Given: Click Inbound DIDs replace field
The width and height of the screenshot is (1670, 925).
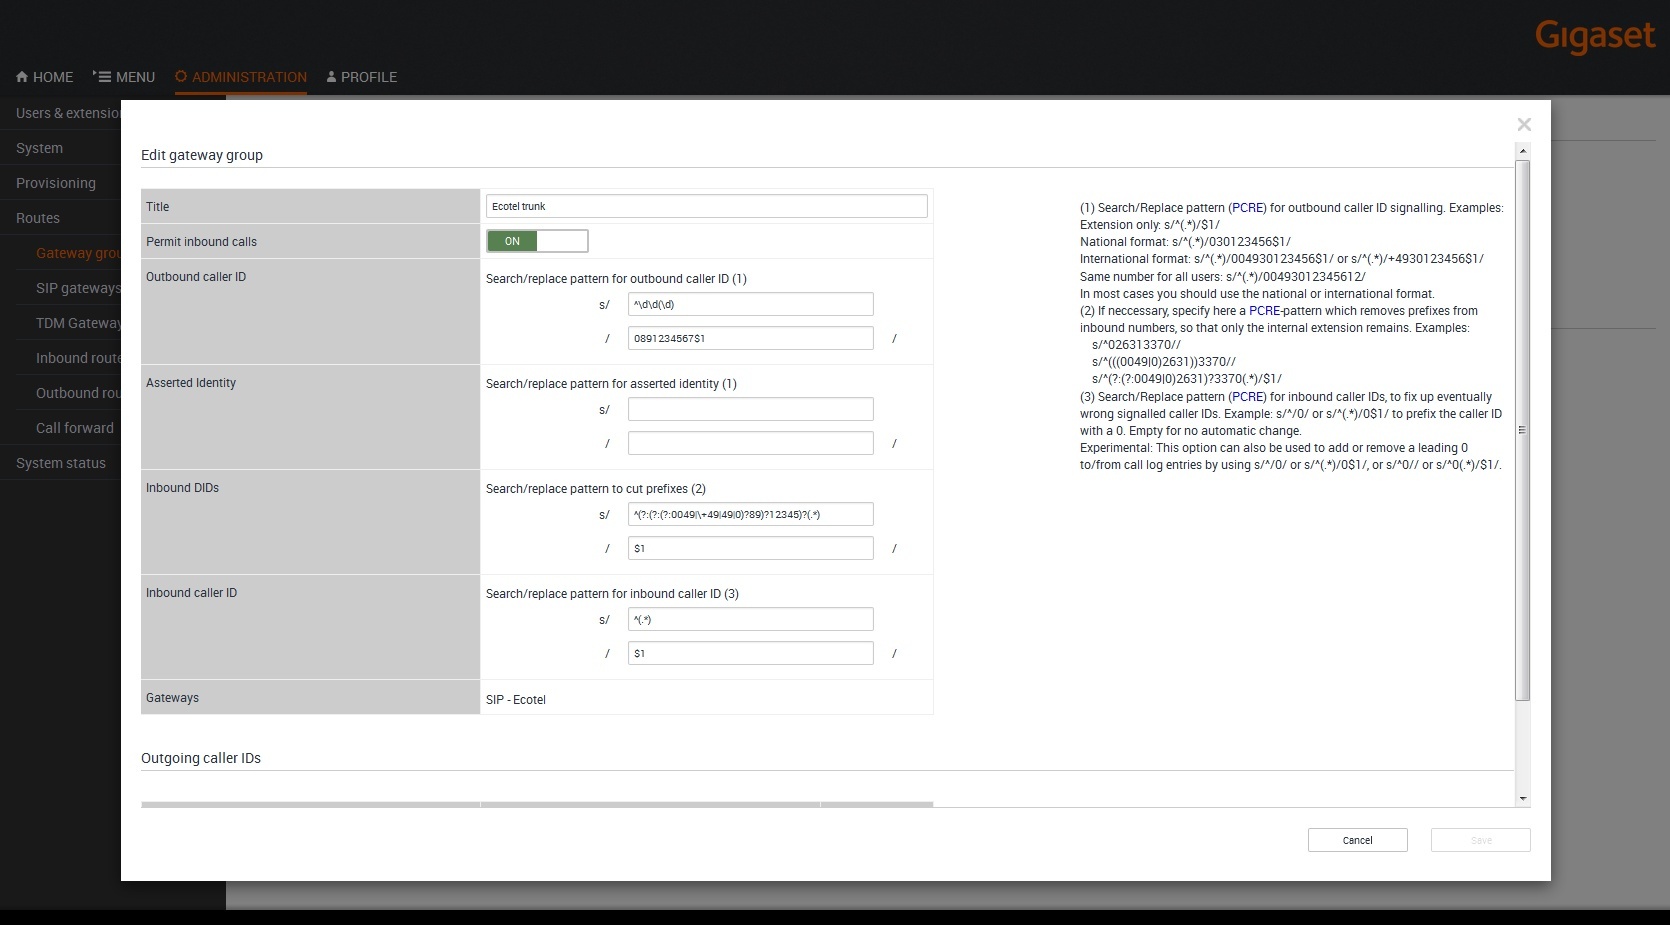Looking at the screenshot, I should 751,548.
